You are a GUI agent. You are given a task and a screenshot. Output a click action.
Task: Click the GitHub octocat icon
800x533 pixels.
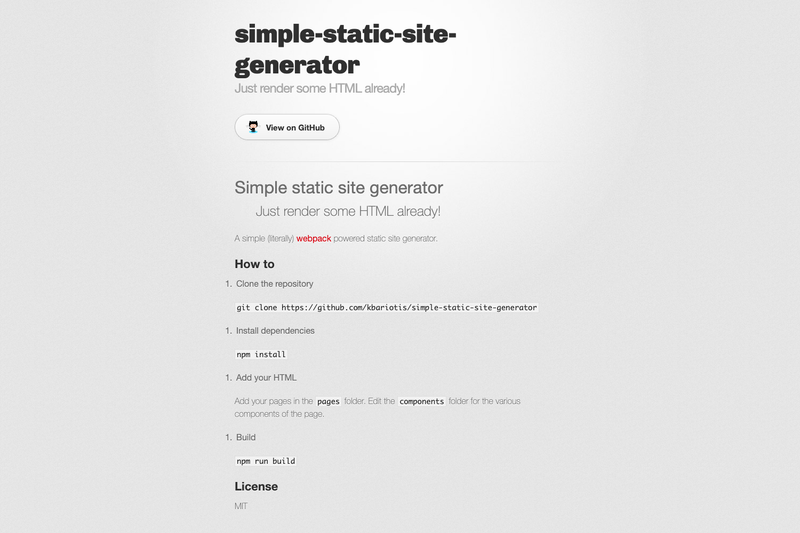pyautogui.click(x=253, y=127)
